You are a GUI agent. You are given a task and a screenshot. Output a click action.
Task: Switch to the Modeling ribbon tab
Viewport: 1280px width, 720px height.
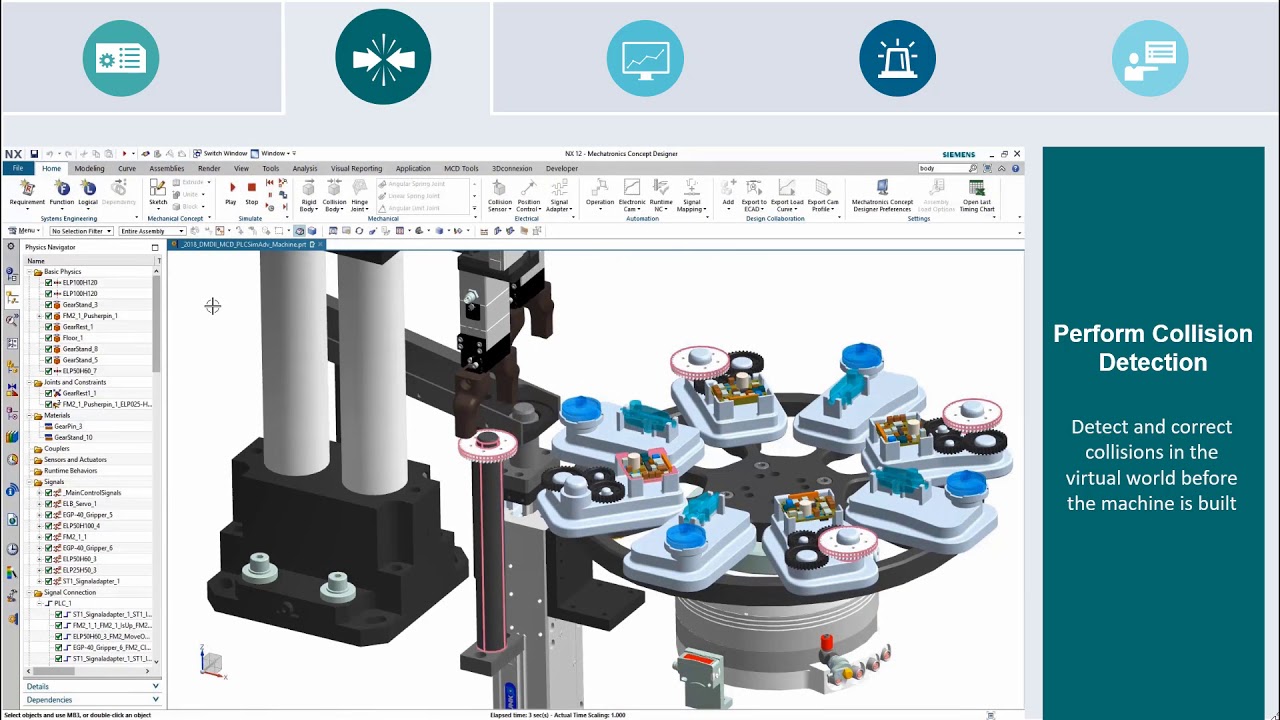[89, 168]
